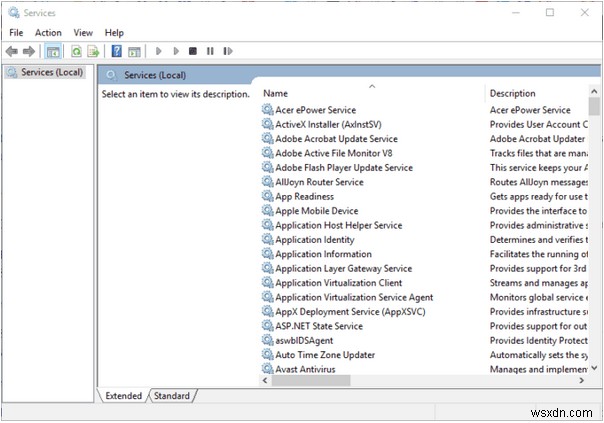Select the Apple Mobile Device service

[316, 211]
